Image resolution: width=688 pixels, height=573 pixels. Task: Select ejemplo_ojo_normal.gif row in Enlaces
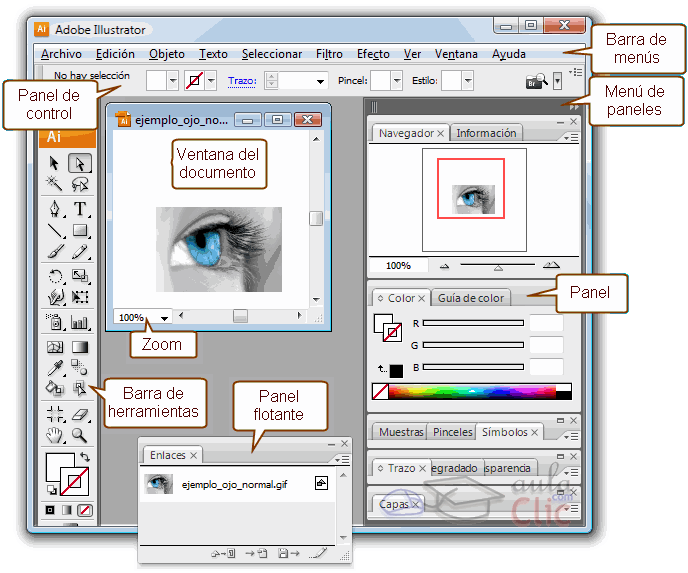pos(237,484)
